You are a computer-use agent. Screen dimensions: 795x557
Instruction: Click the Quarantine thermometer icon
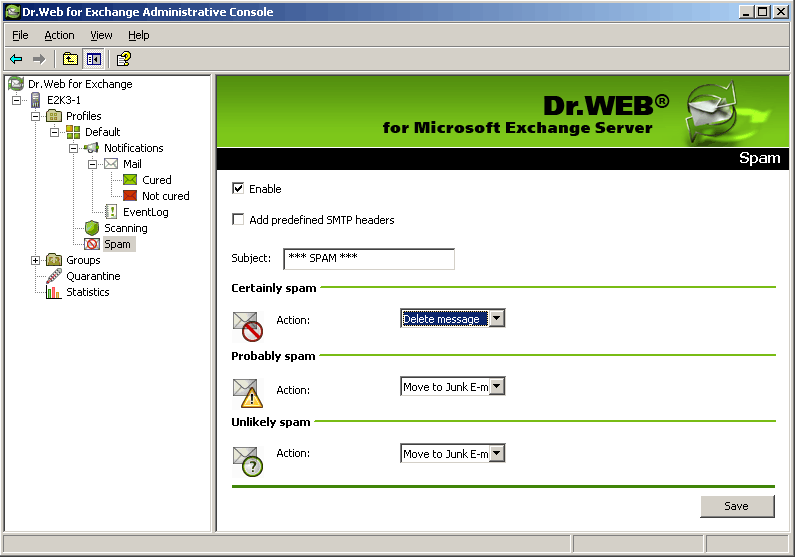point(54,276)
